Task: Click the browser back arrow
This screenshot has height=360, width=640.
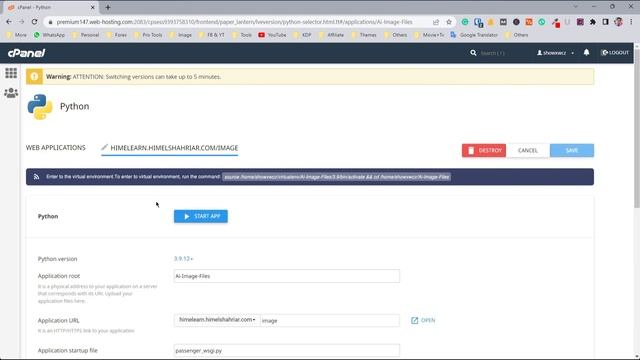Action: pos(9,22)
